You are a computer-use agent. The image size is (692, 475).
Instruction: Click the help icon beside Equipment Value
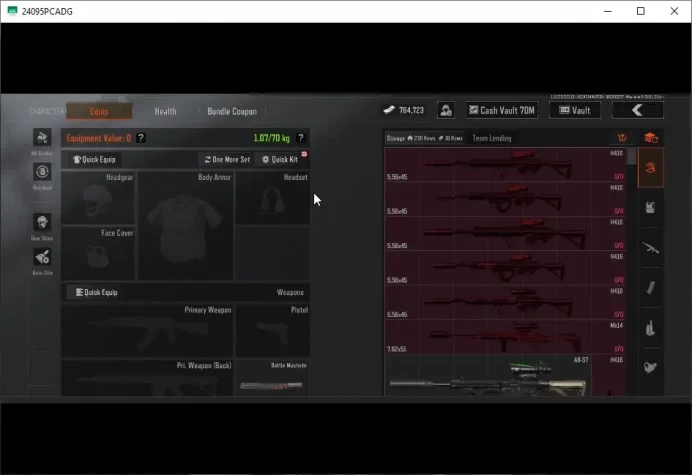(141, 138)
